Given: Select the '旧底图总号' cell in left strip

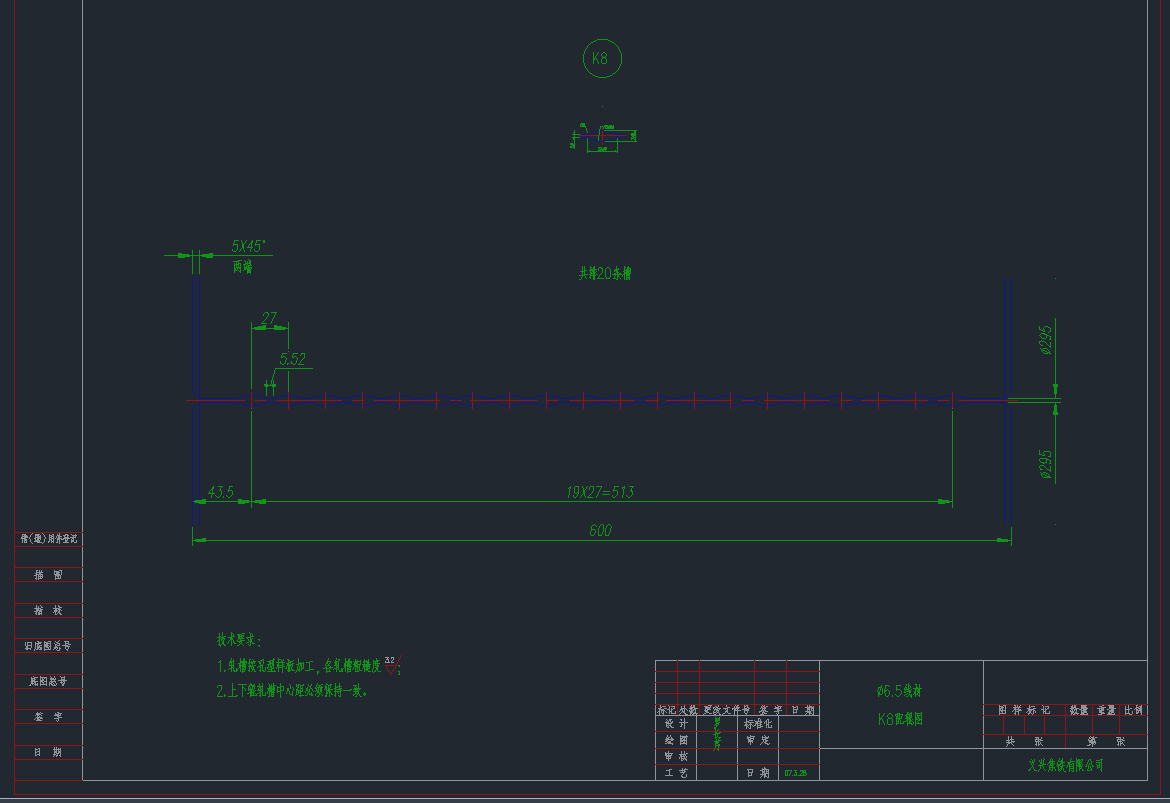Looking at the screenshot, I should pyautogui.click(x=49, y=646).
